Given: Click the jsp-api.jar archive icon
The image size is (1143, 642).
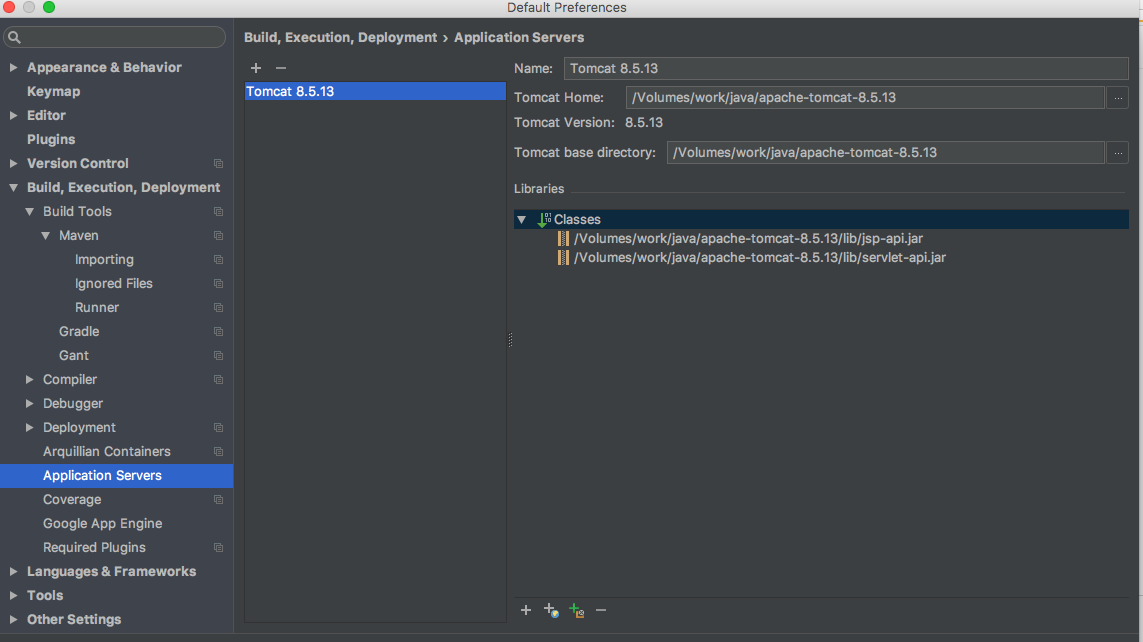Looking at the screenshot, I should [563, 238].
